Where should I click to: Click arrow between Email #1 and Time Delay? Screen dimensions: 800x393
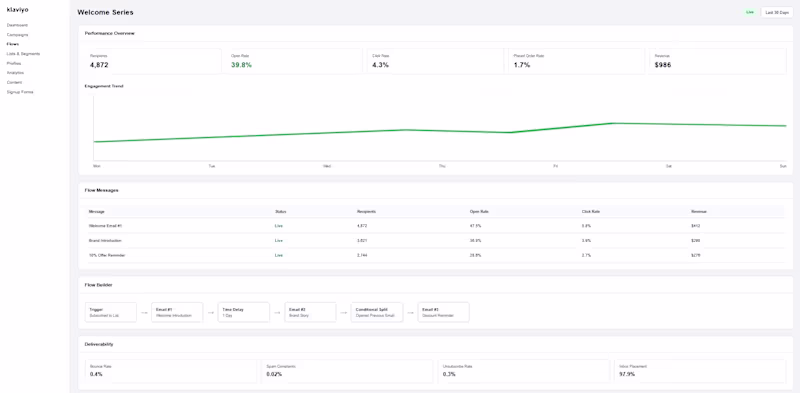tap(210, 312)
